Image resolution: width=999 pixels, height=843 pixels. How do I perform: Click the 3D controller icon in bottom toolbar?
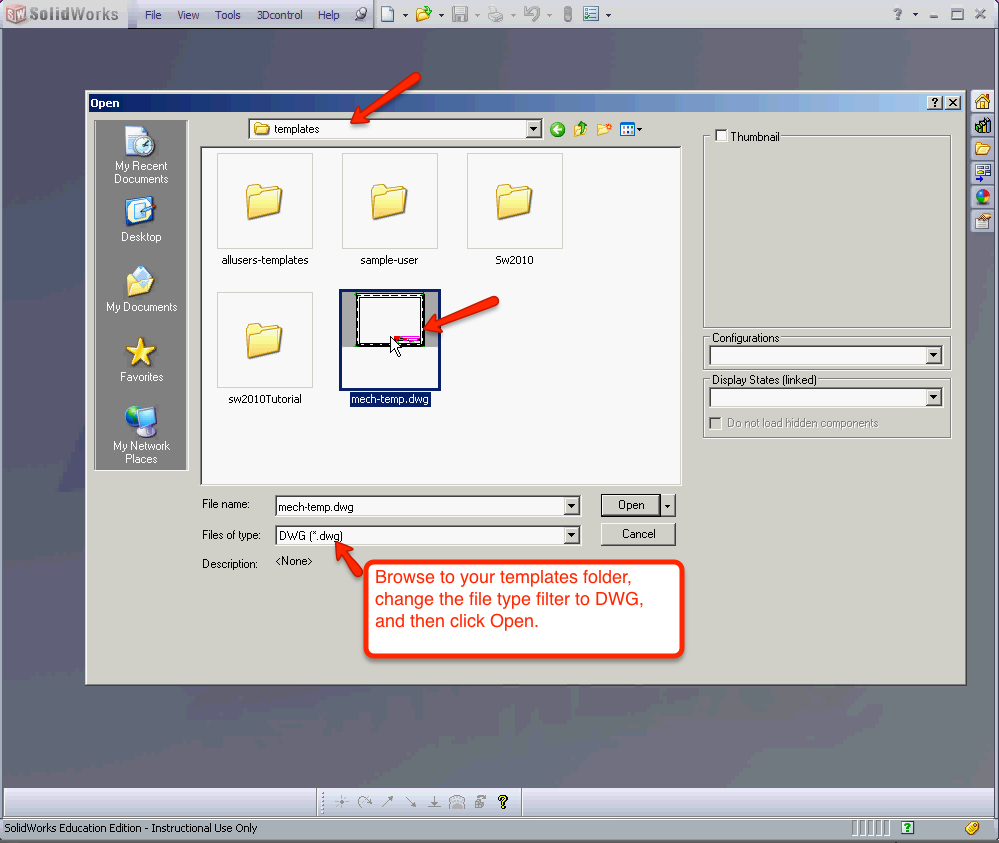click(x=457, y=802)
